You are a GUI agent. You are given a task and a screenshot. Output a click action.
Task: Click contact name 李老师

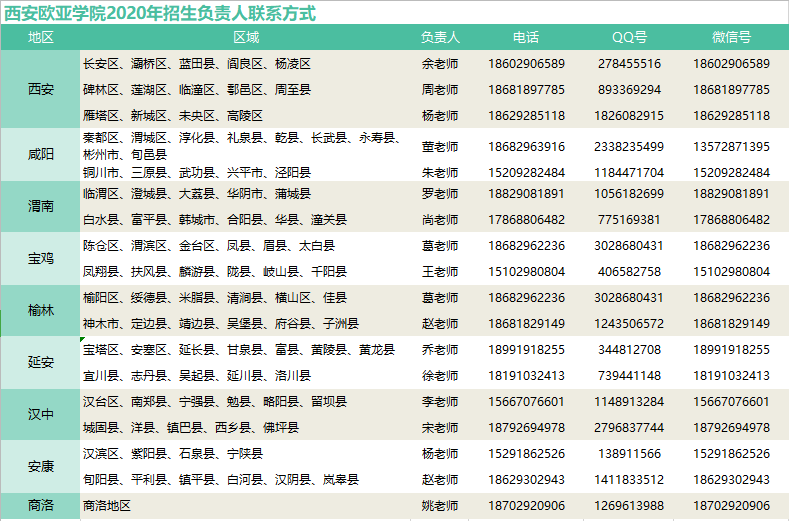pos(440,402)
